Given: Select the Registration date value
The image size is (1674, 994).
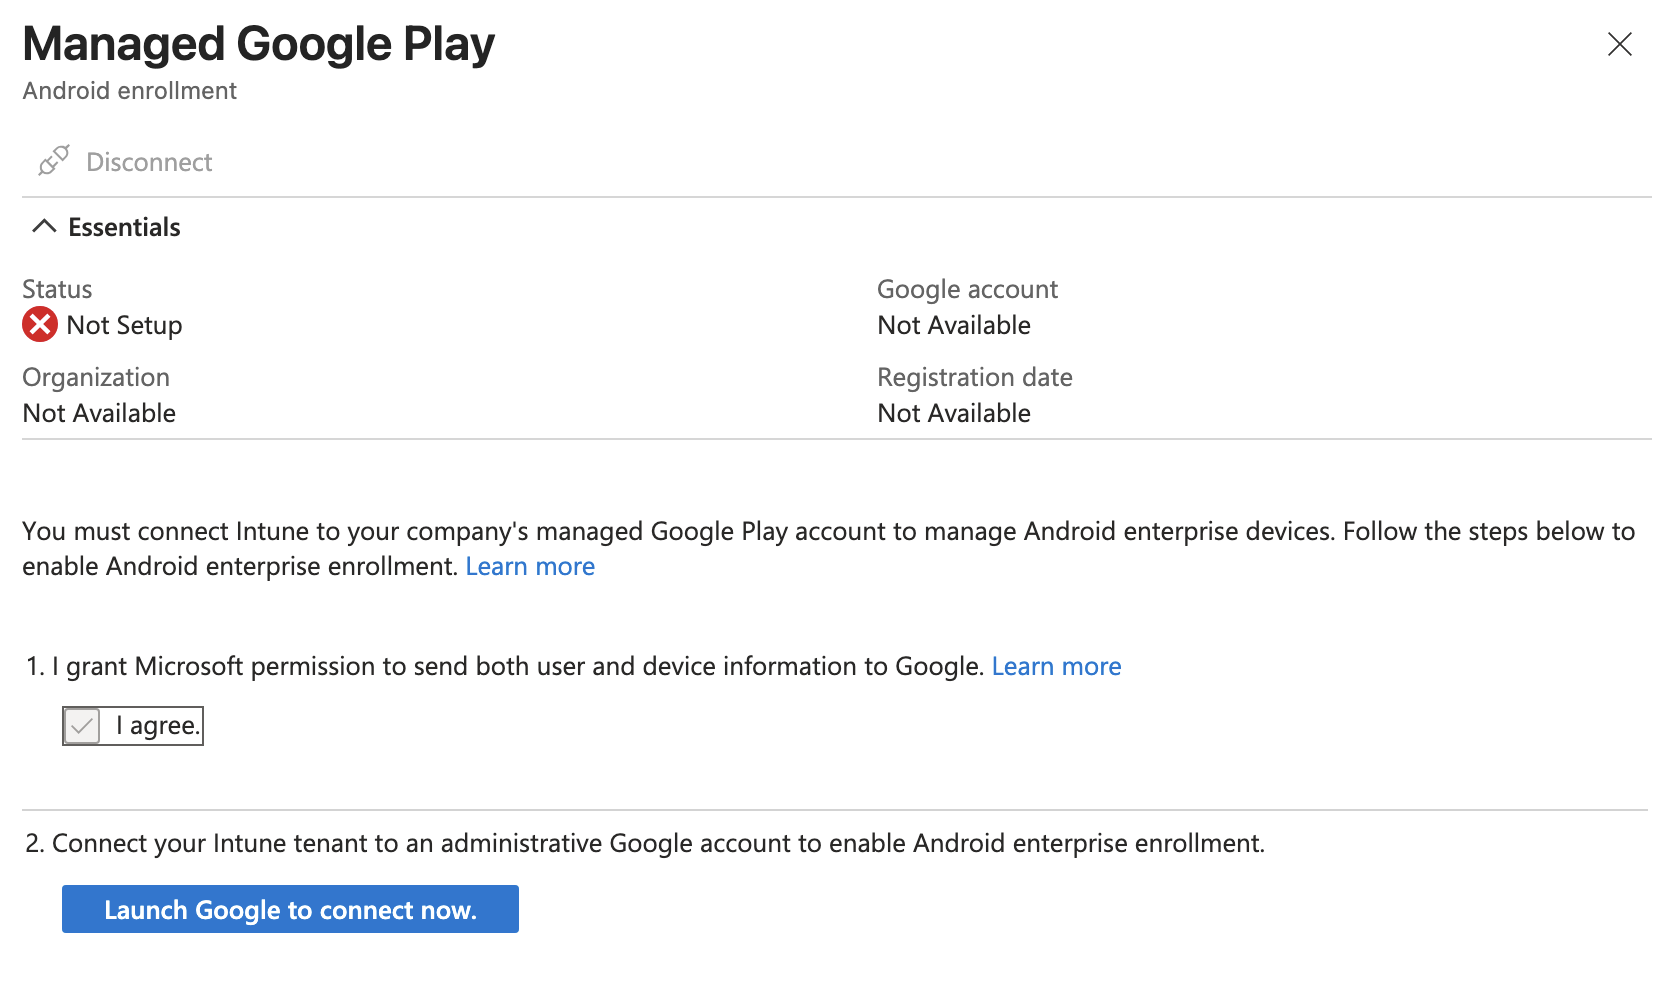Looking at the screenshot, I should pyautogui.click(x=953, y=412).
